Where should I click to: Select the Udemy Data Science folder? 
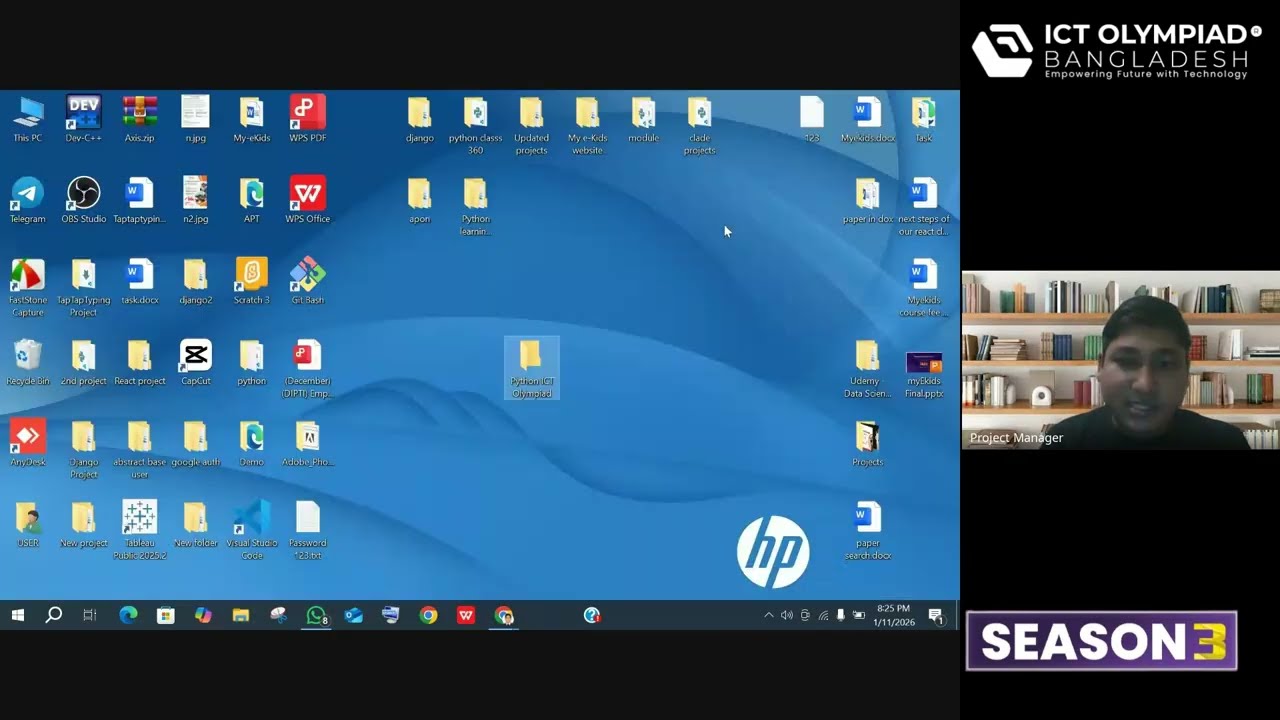pos(868,368)
